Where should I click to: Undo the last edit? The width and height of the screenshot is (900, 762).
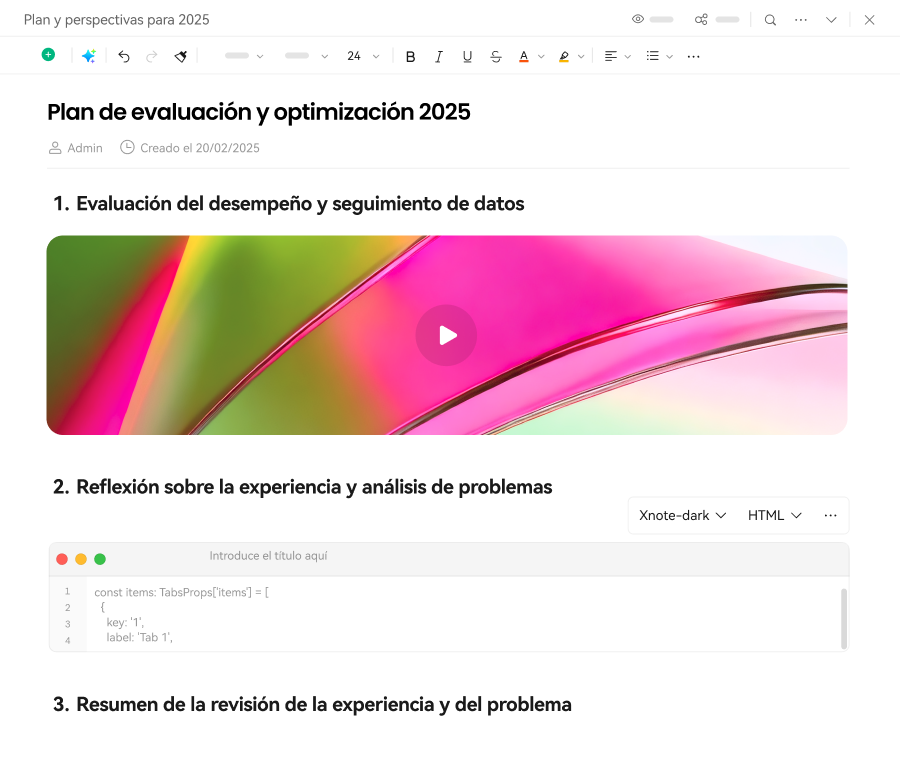pos(124,56)
